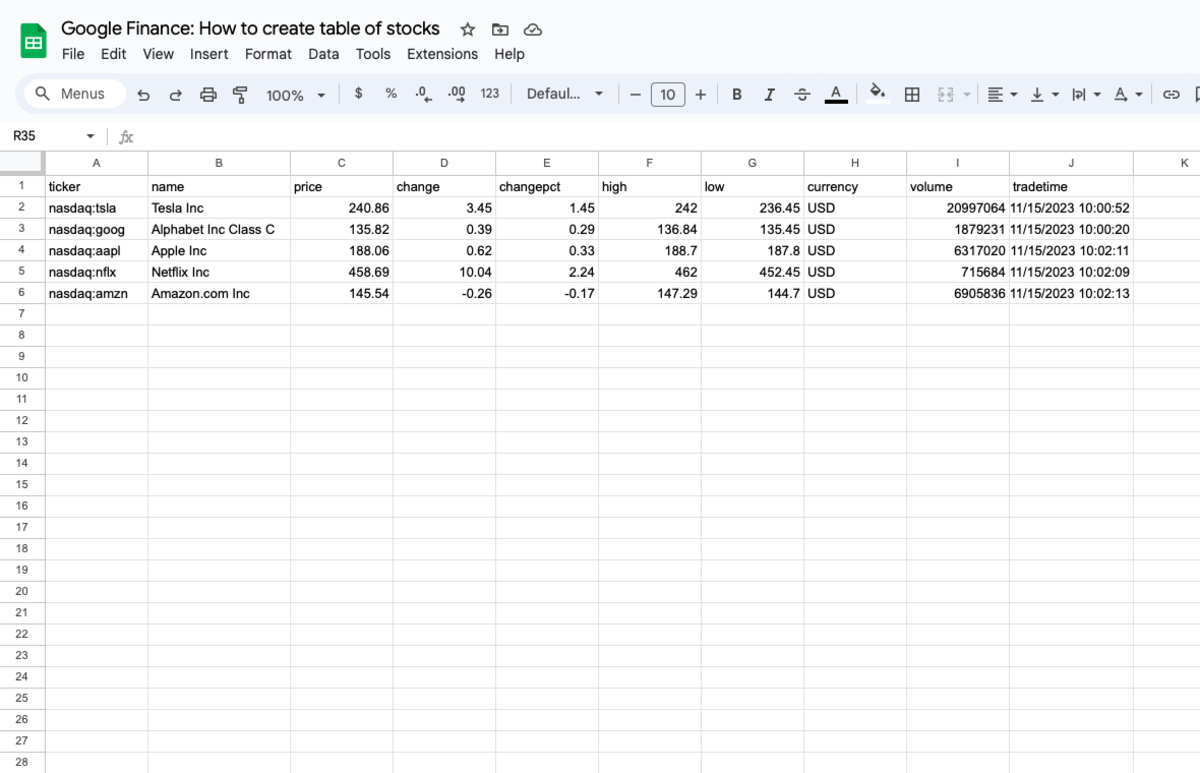Expand the horizontal align dropdown

[x=1002, y=94]
